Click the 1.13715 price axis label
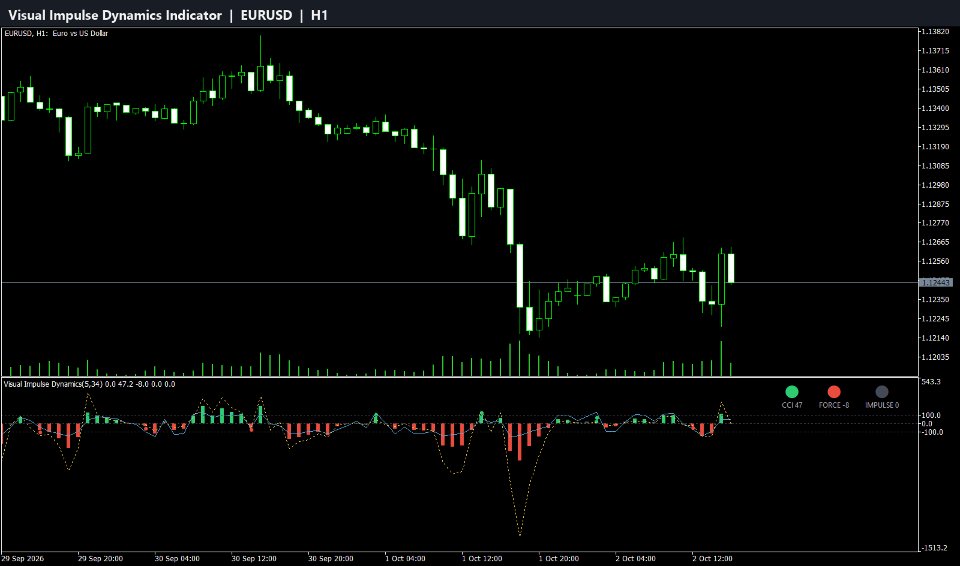The image size is (960, 566). pos(936,51)
